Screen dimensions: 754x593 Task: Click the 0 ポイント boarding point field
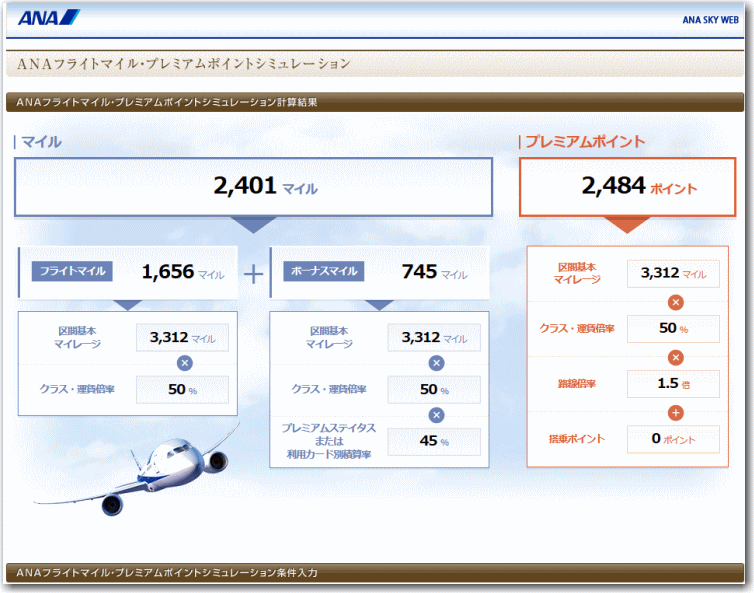(673, 439)
